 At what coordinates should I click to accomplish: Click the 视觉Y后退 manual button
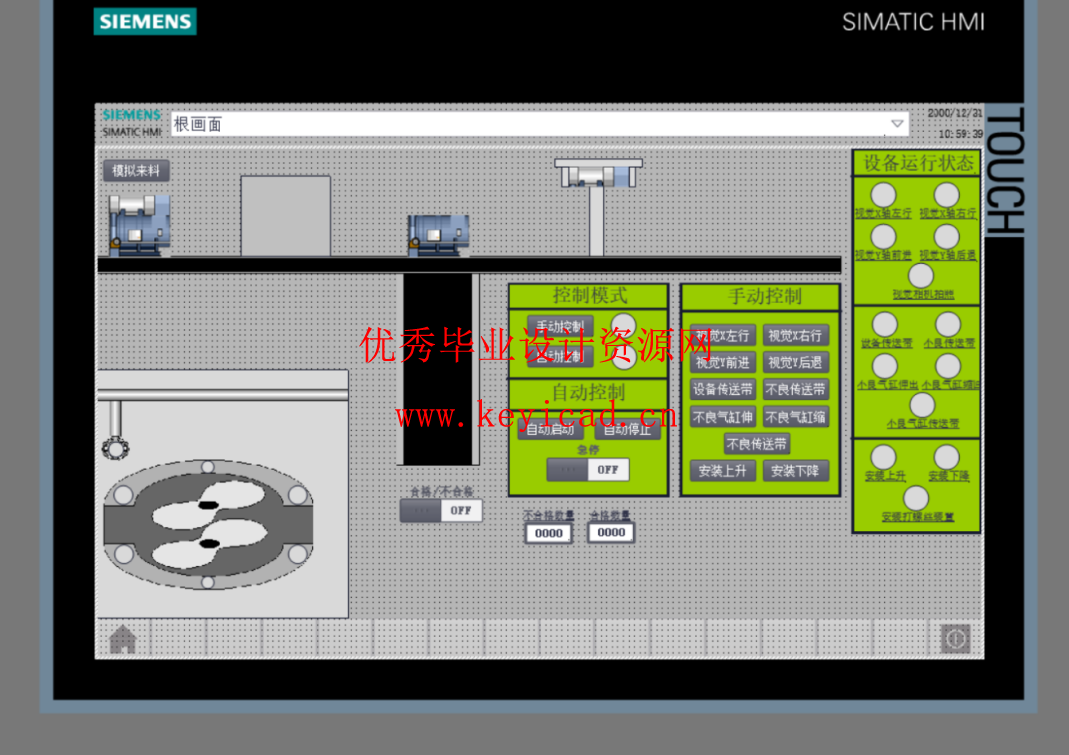click(796, 363)
